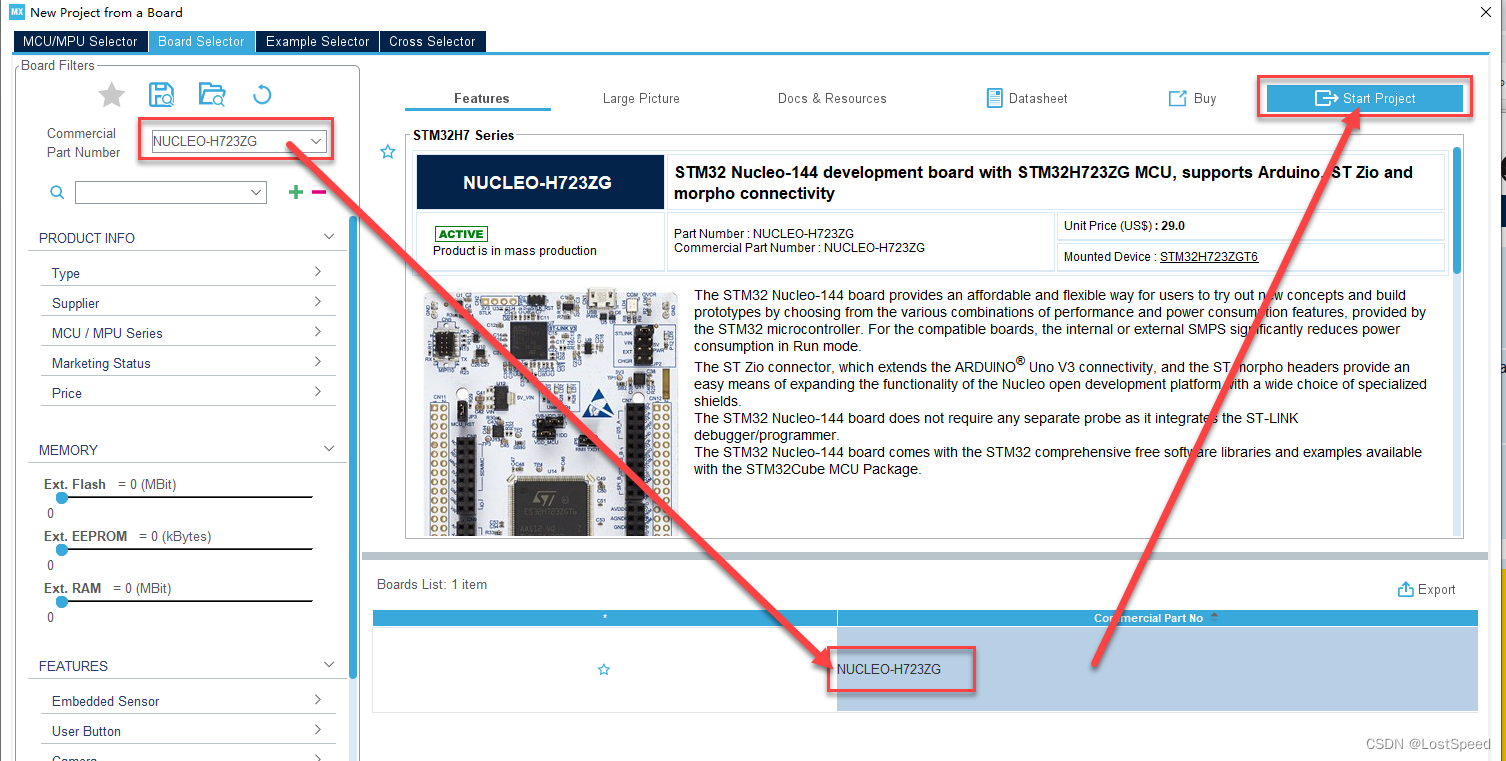Image resolution: width=1506 pixels, height=761 pixels.
Task: Collapse the FEATURES section
Action: (x=329, y=665)
